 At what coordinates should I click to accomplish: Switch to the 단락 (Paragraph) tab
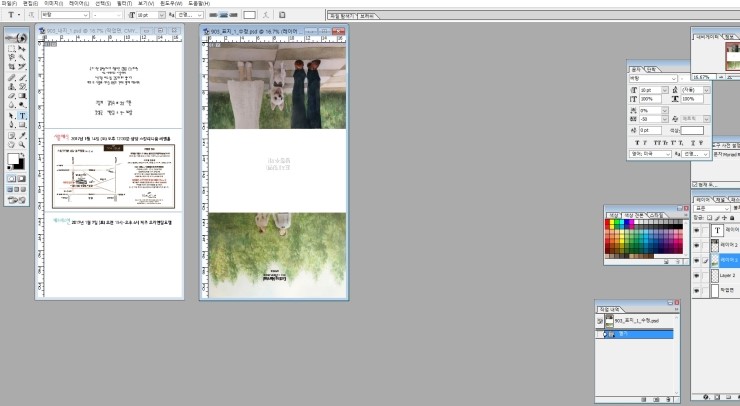click(652, 69)
